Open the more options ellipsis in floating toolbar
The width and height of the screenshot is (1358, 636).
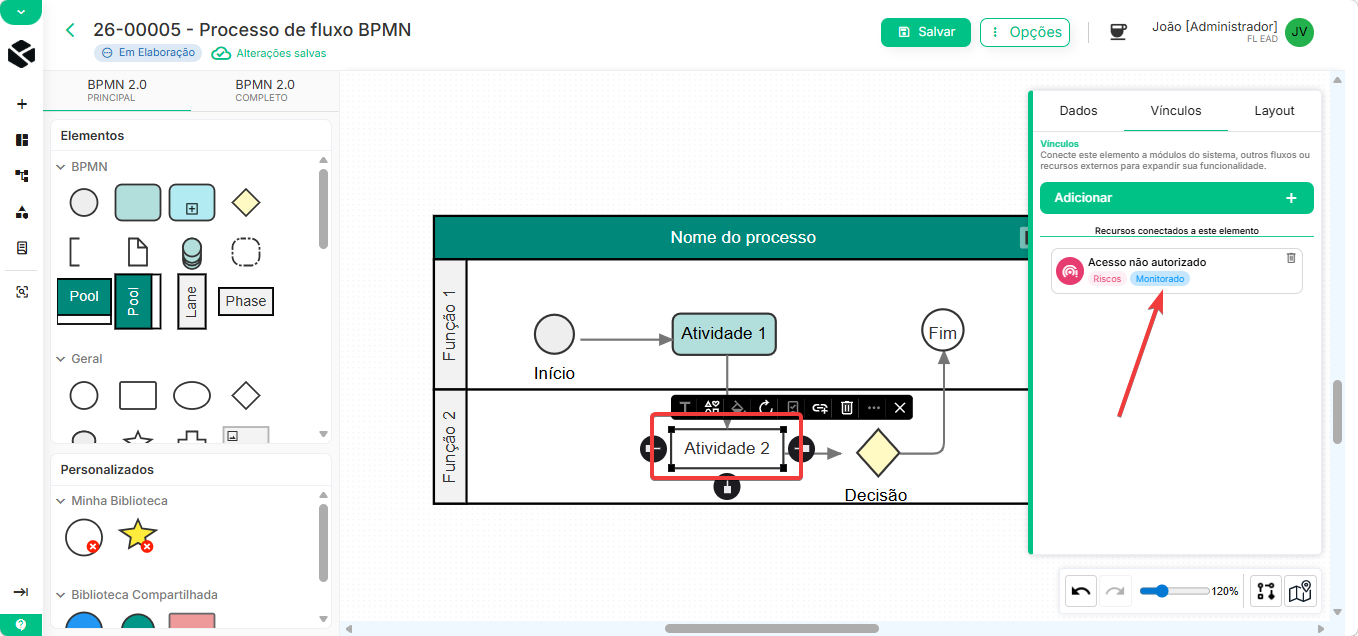874,408
